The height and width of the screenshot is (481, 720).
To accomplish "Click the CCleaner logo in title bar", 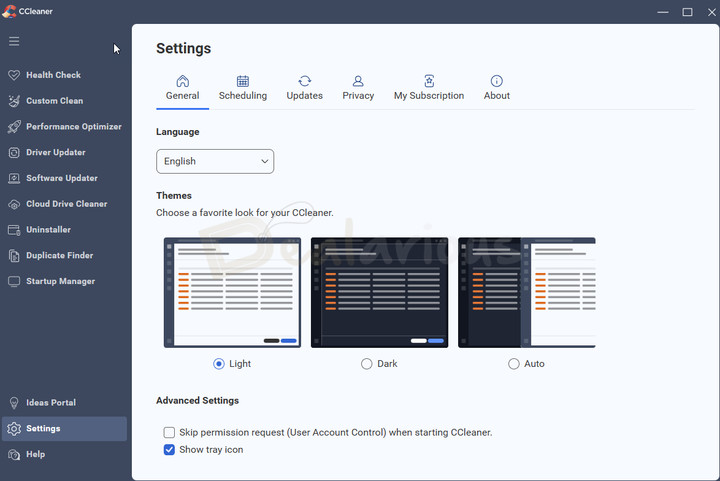I will (9, 11).
